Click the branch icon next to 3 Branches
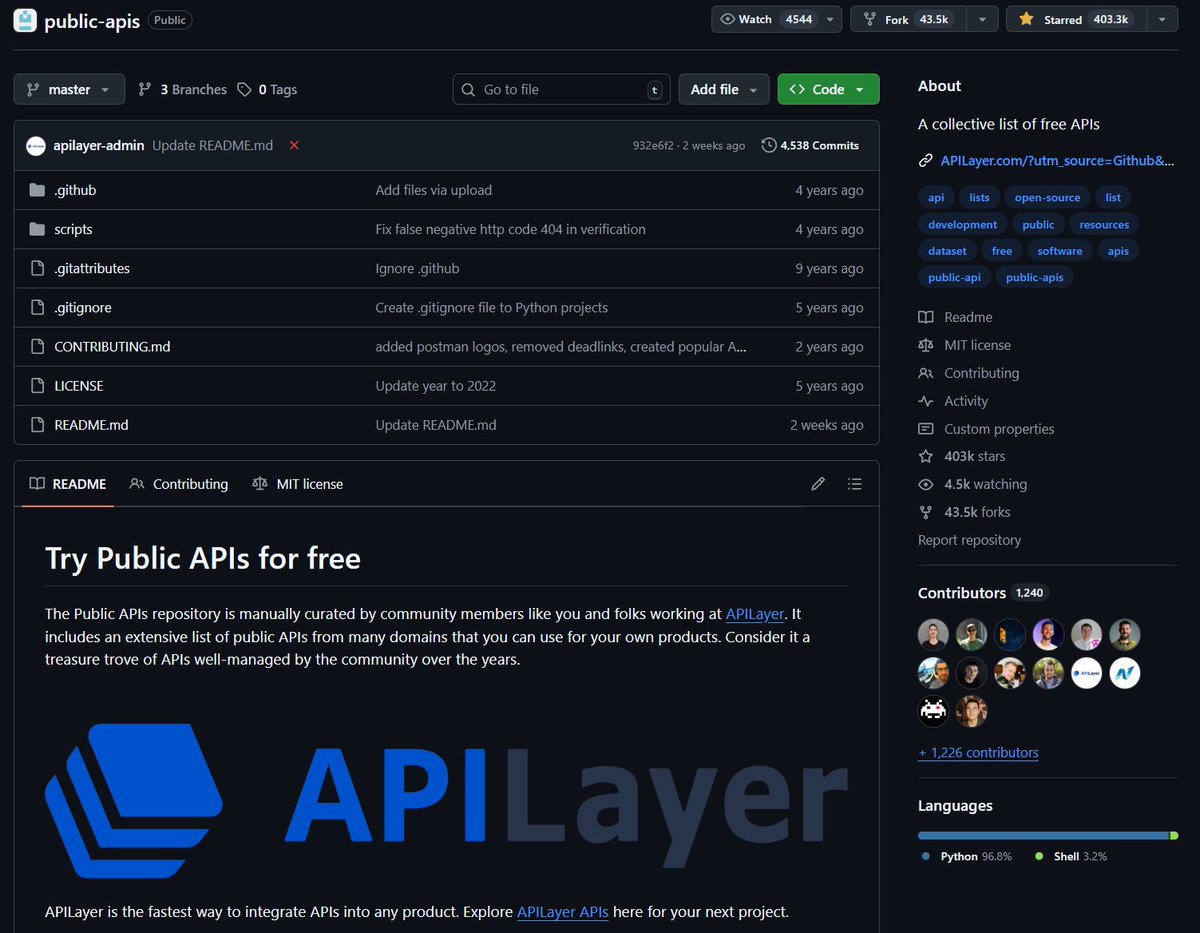Viewport: 1200px width, 933px height. (x=145, y=89)
